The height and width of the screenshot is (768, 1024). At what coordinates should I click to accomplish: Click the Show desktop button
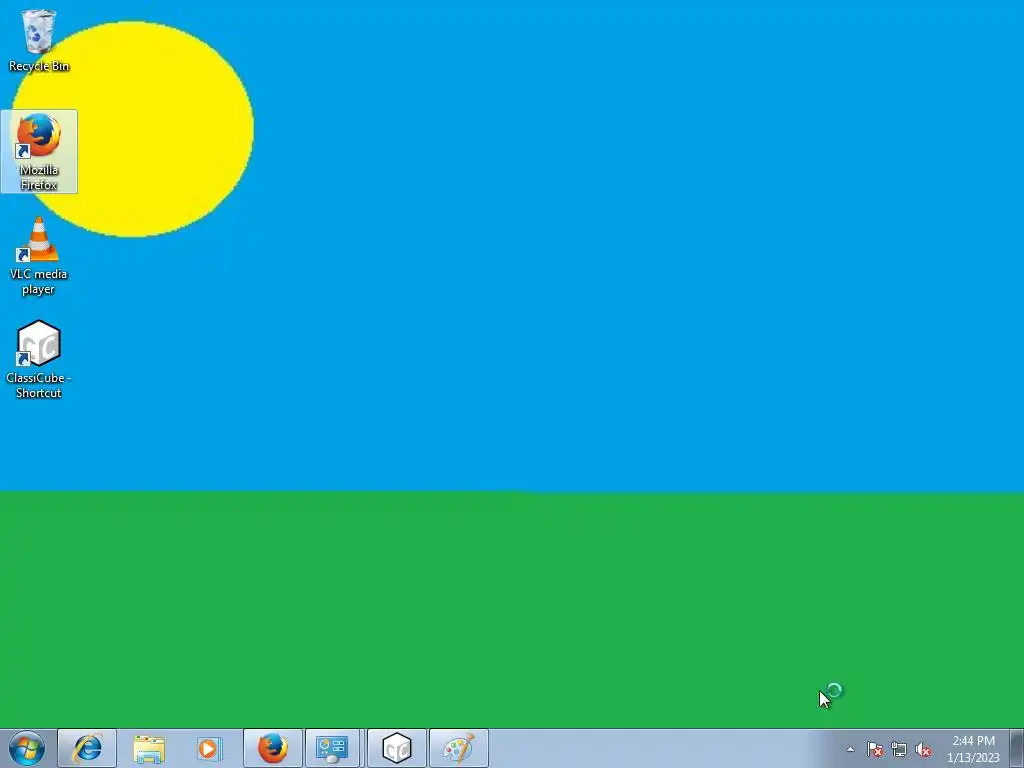click(1017, 748)
